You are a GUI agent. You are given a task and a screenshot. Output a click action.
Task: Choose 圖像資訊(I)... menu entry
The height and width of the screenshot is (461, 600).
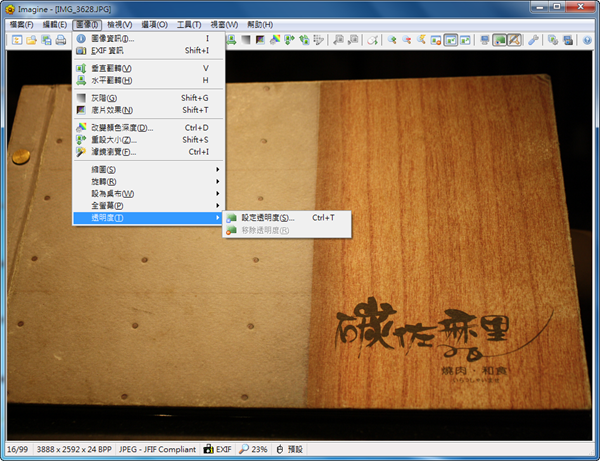point(148,39)
